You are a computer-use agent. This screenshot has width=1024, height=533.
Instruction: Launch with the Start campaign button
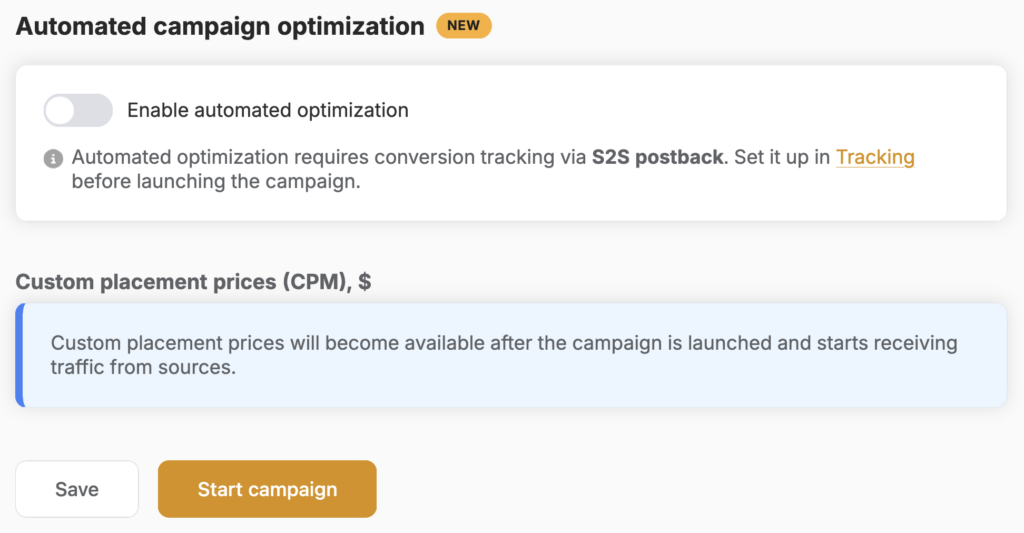pos(267,489)
